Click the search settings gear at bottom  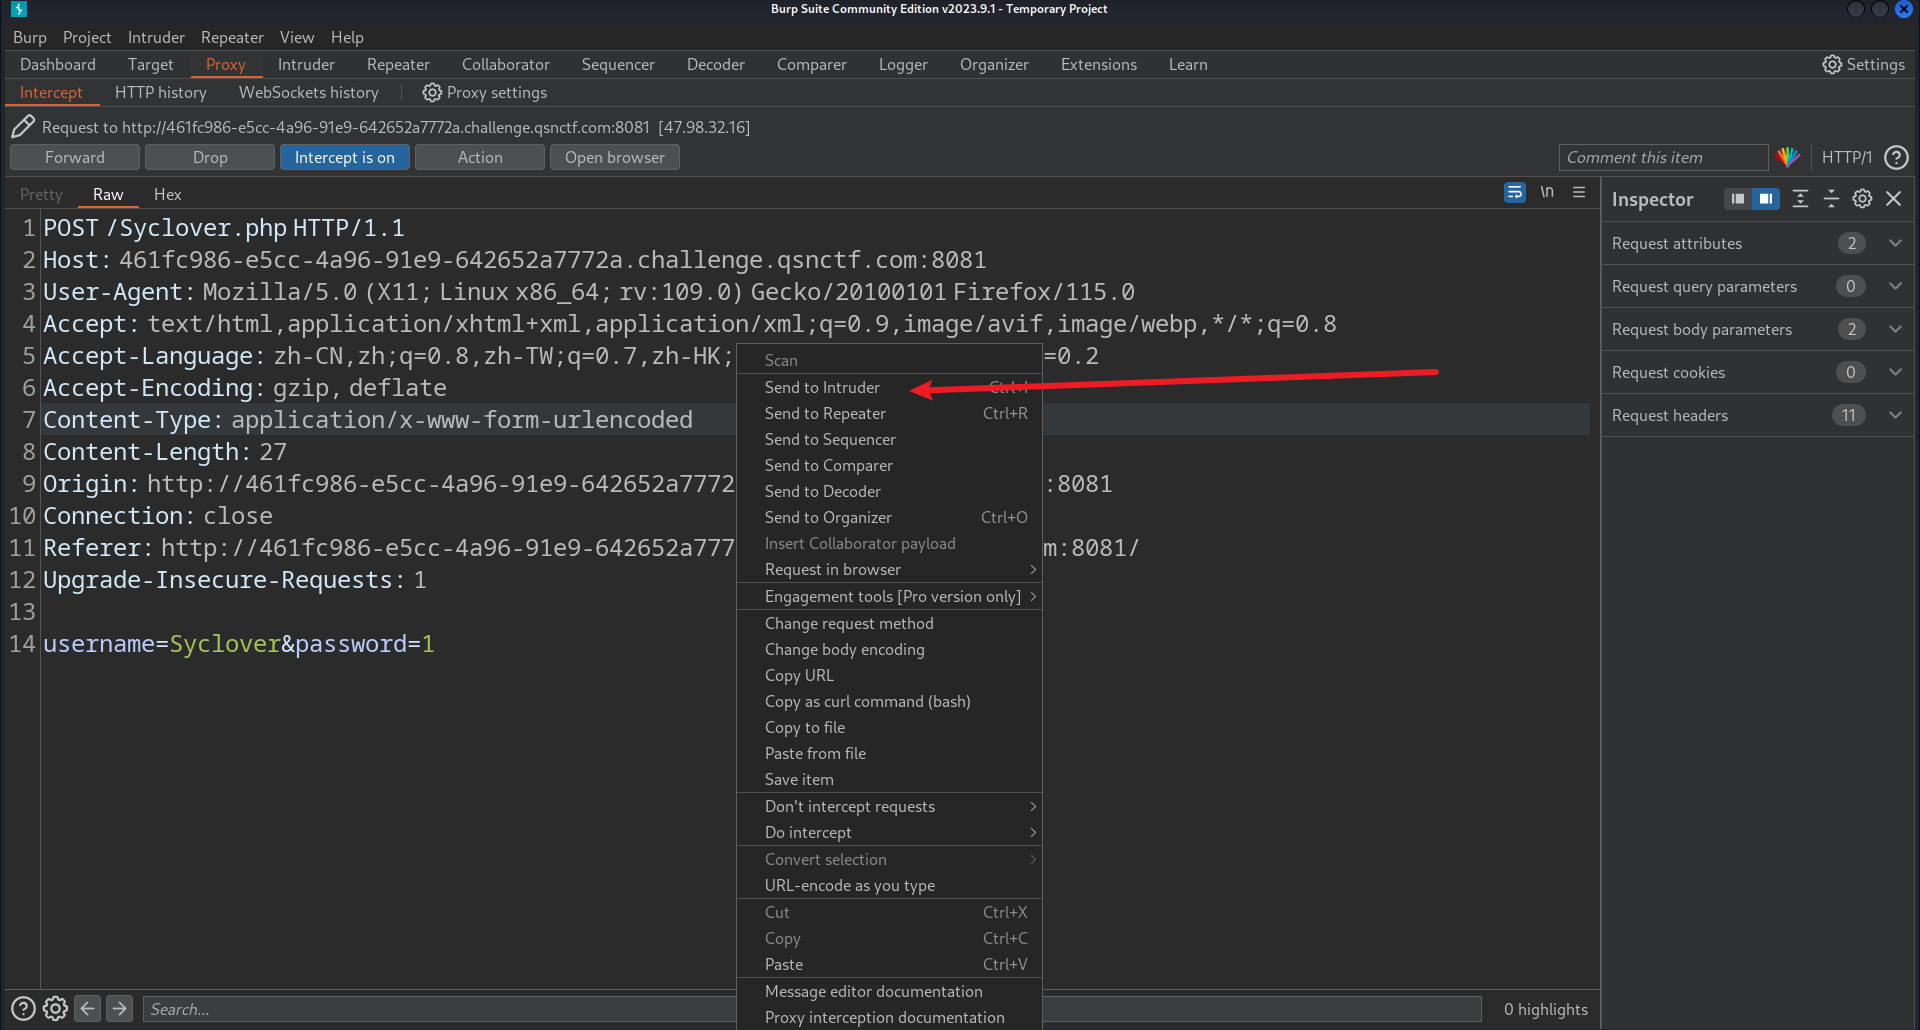coord(56,1009)
